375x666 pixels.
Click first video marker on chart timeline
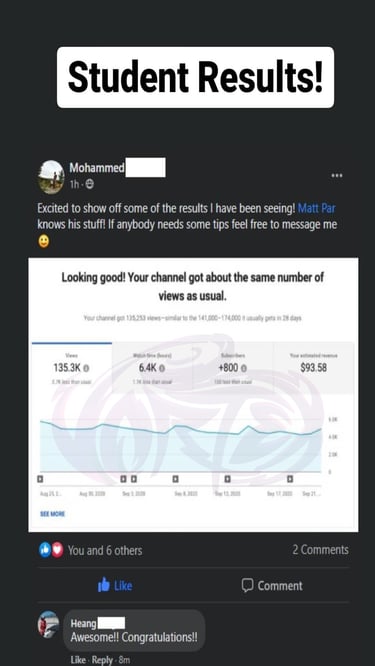40,479
